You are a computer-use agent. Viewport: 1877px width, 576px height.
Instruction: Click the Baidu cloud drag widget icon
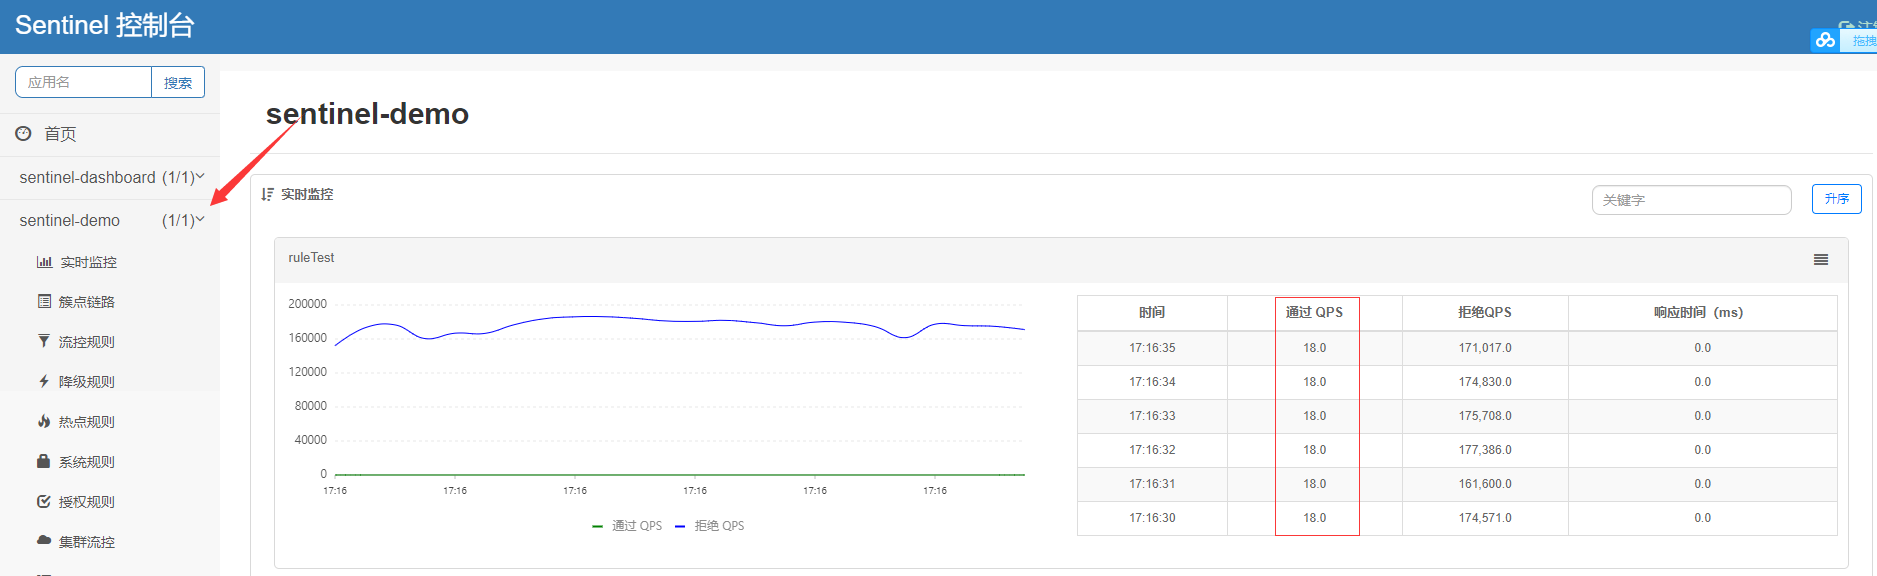pos(1826,40)
